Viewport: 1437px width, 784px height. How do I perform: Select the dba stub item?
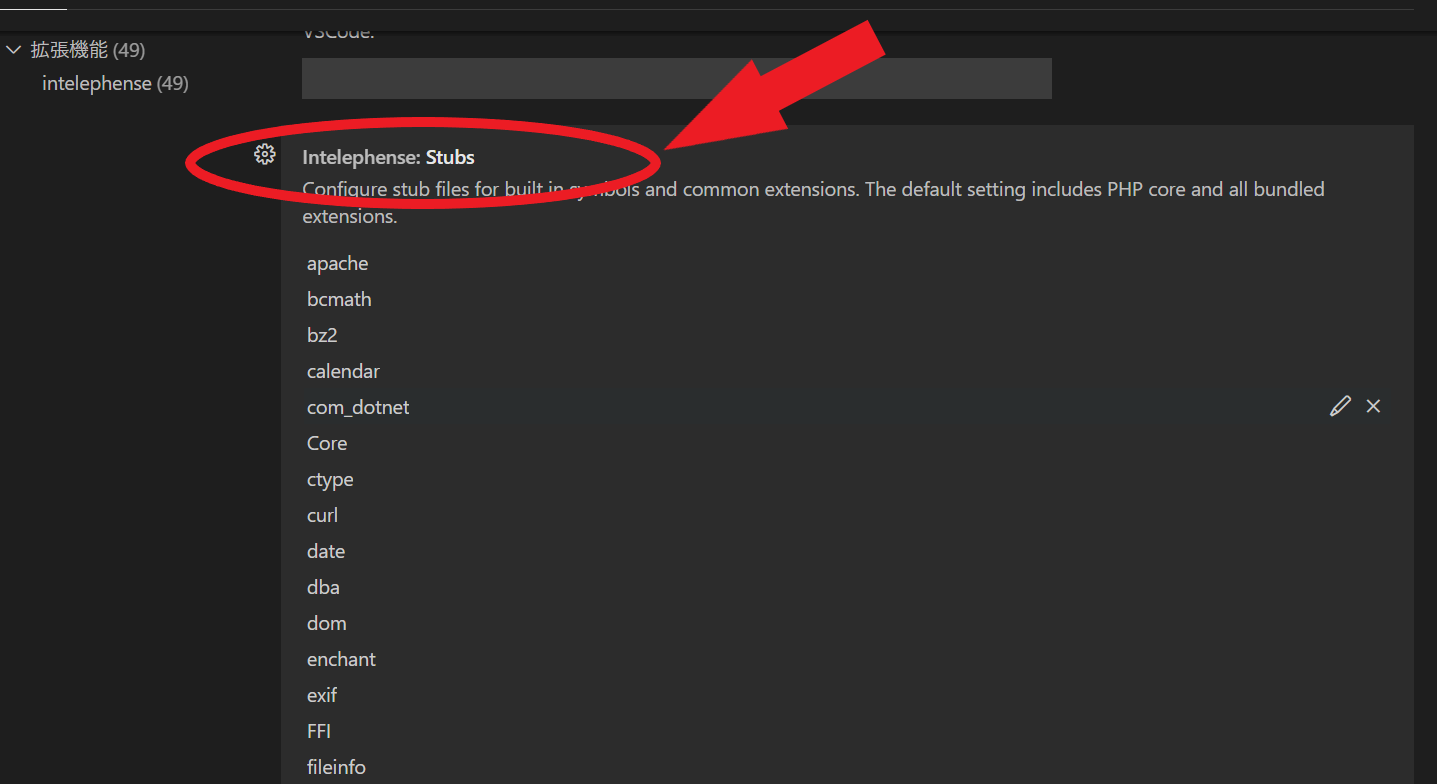[x=323, y=587]
